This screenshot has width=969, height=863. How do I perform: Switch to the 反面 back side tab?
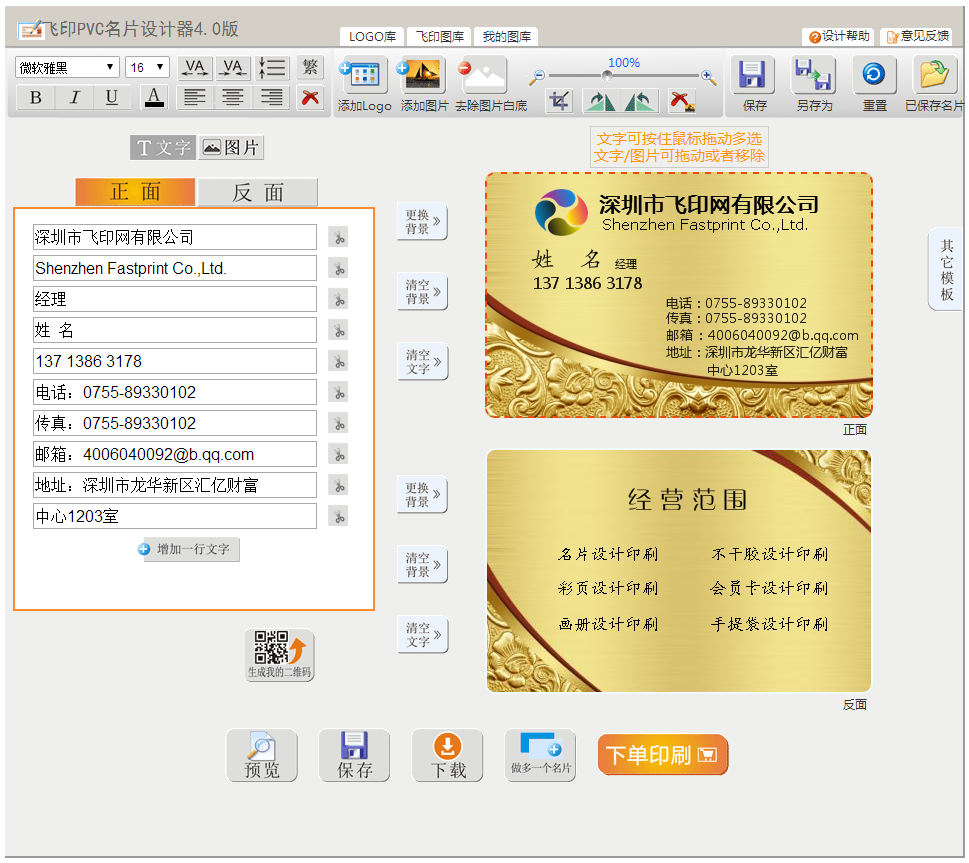258,191
